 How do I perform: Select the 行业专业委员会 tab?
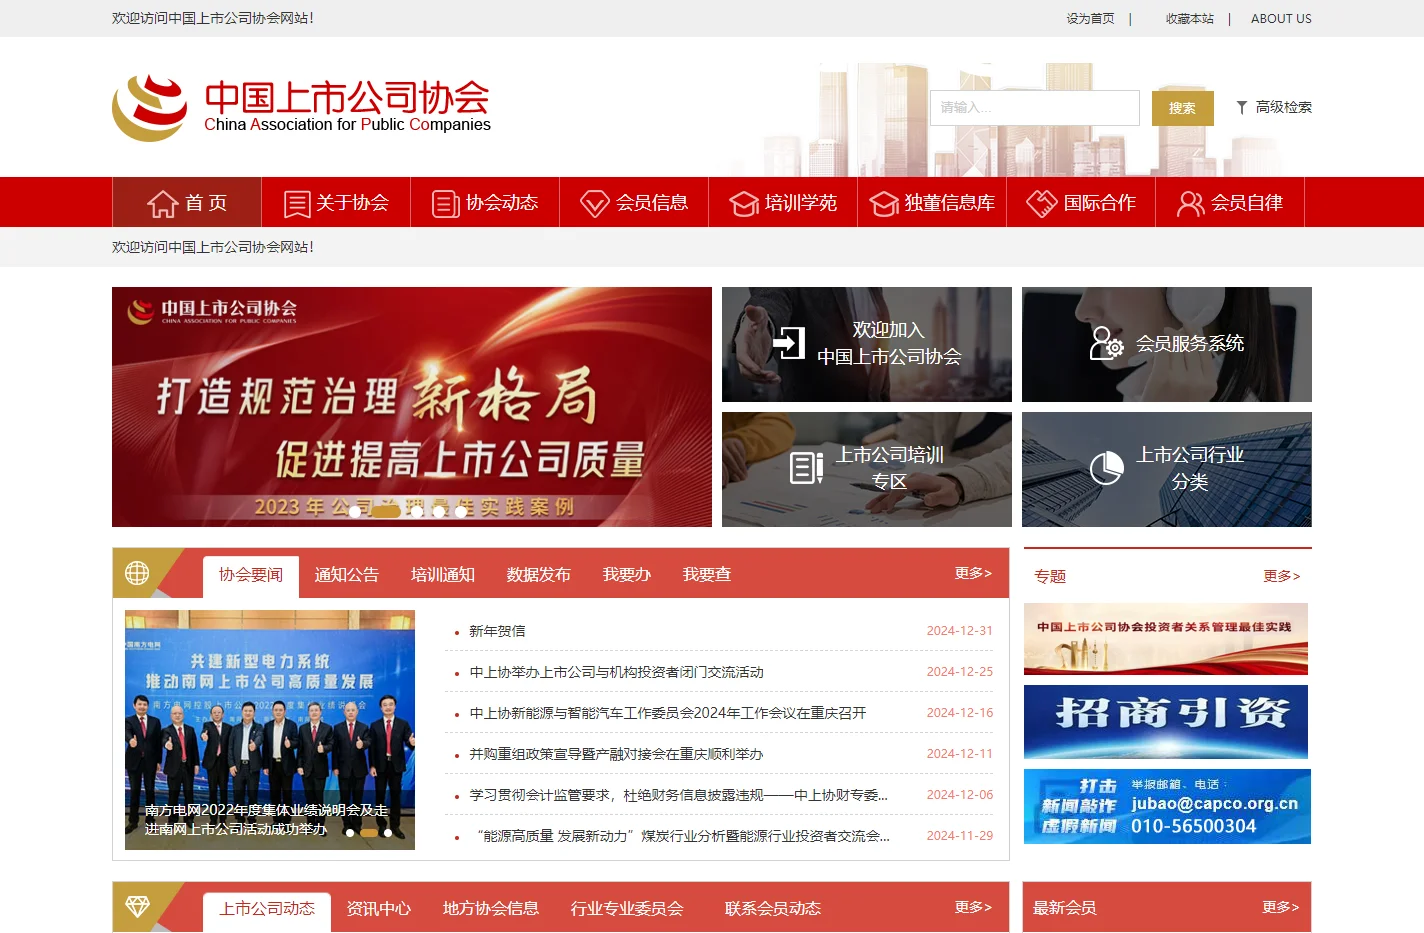[627, 909]
